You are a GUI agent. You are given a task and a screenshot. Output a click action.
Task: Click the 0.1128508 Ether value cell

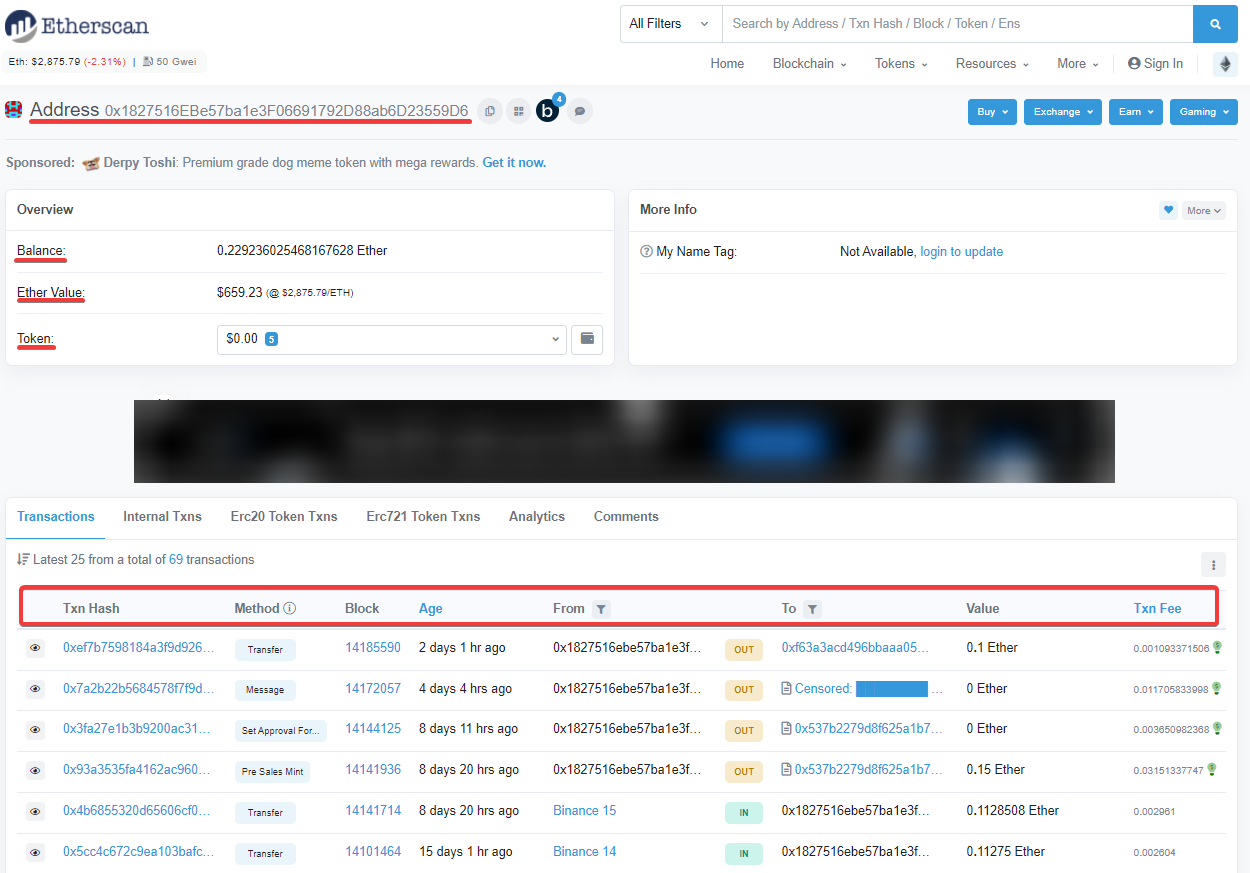click(x=1012, y=811)
